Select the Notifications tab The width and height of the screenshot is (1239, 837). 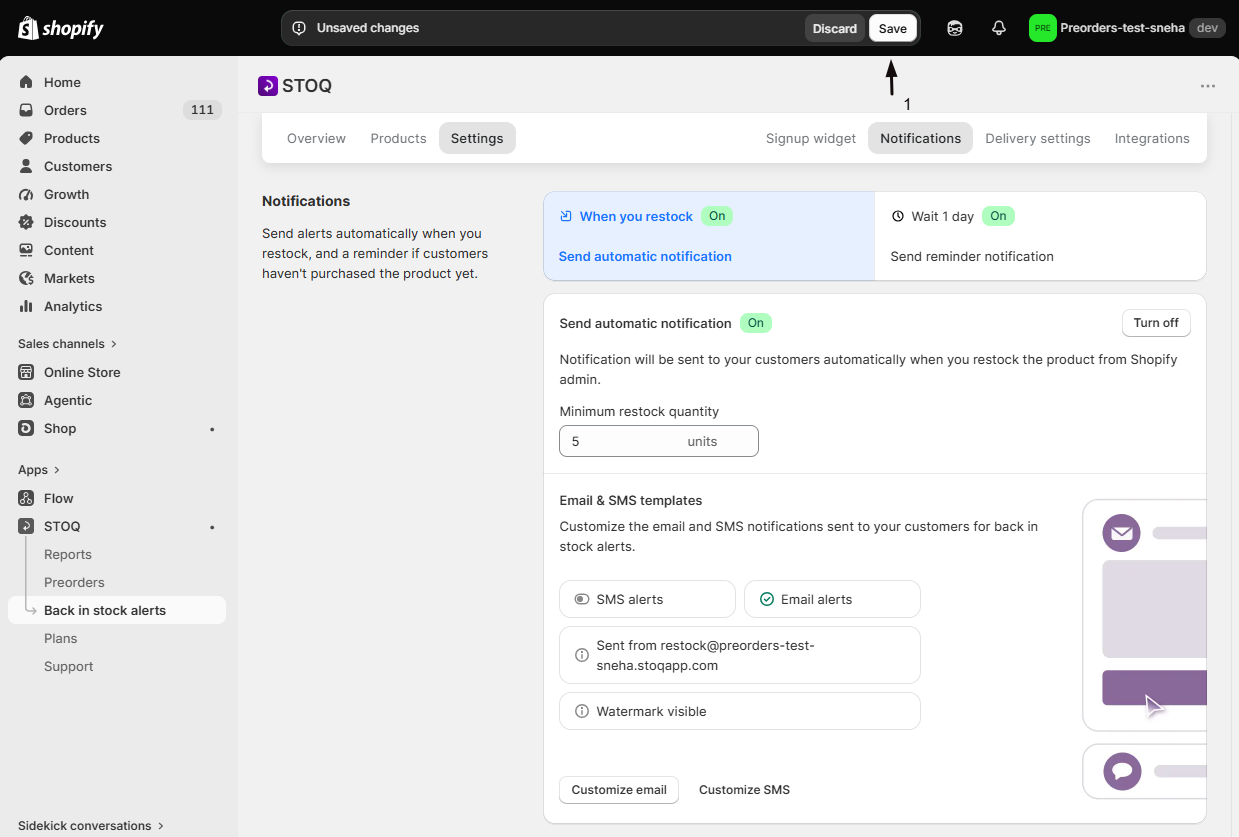[x=921, y=138]
